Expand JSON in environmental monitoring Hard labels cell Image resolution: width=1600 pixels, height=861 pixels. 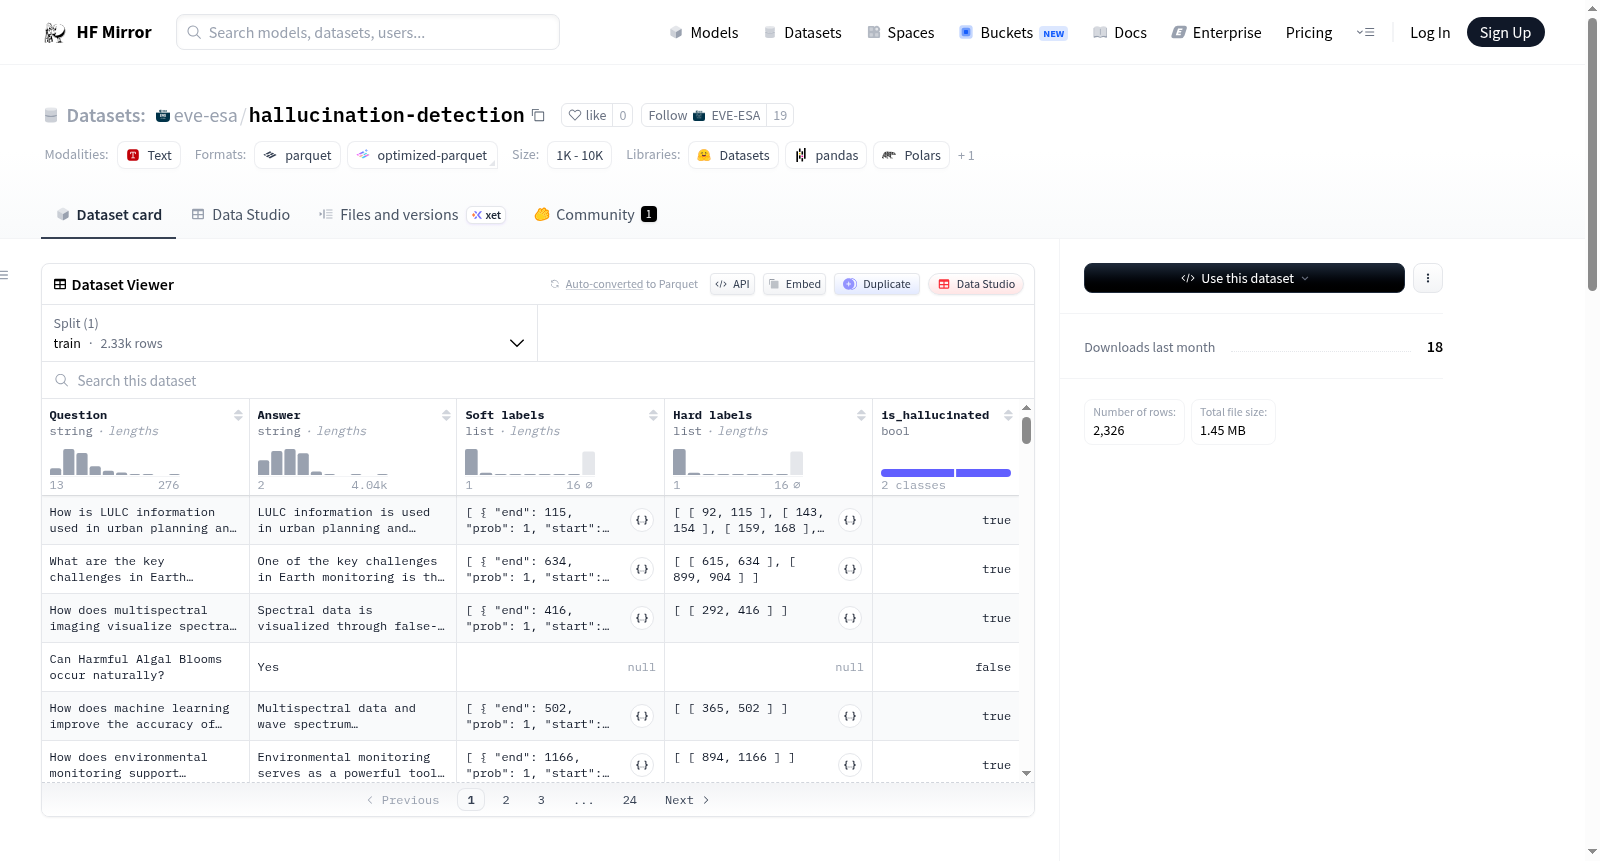[850, 765]
